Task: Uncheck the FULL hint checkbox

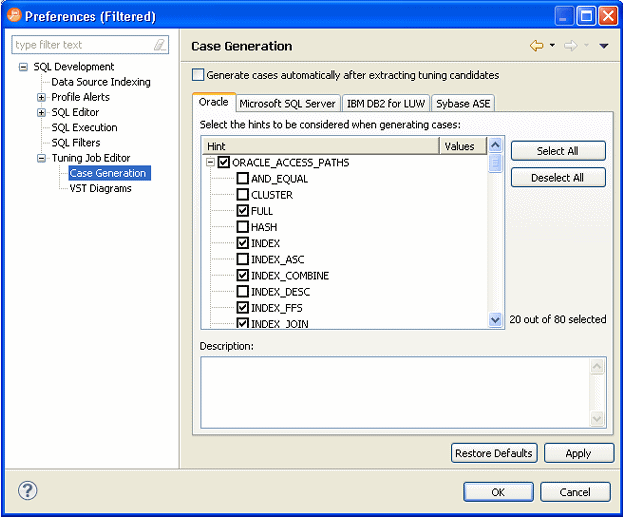Action: click(x=243, y=211)
